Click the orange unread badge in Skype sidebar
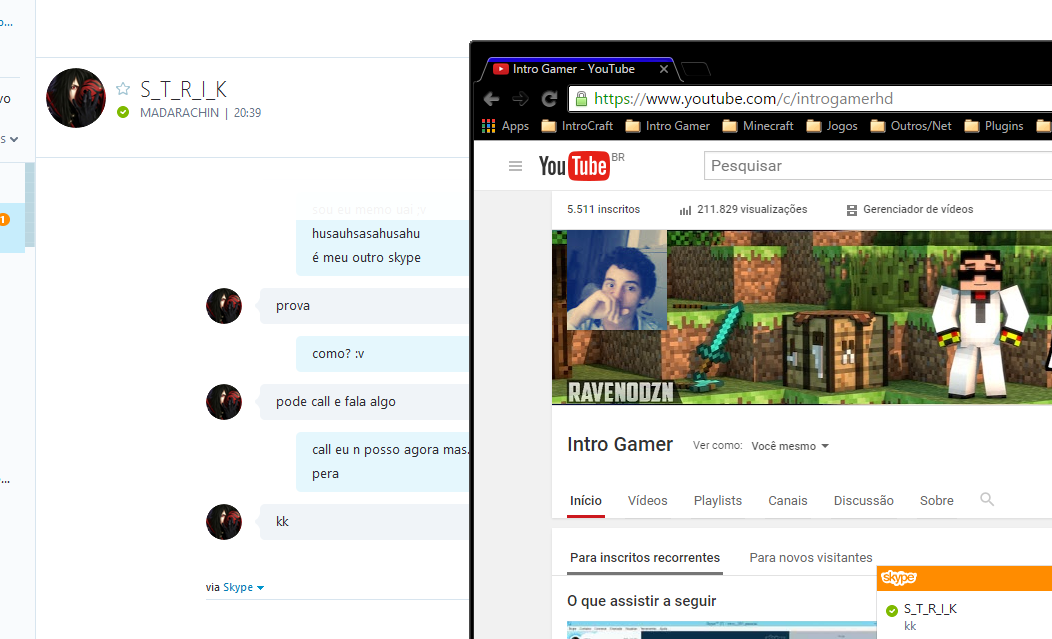This screenshot has height=639, width=1052. coord(3,219)
